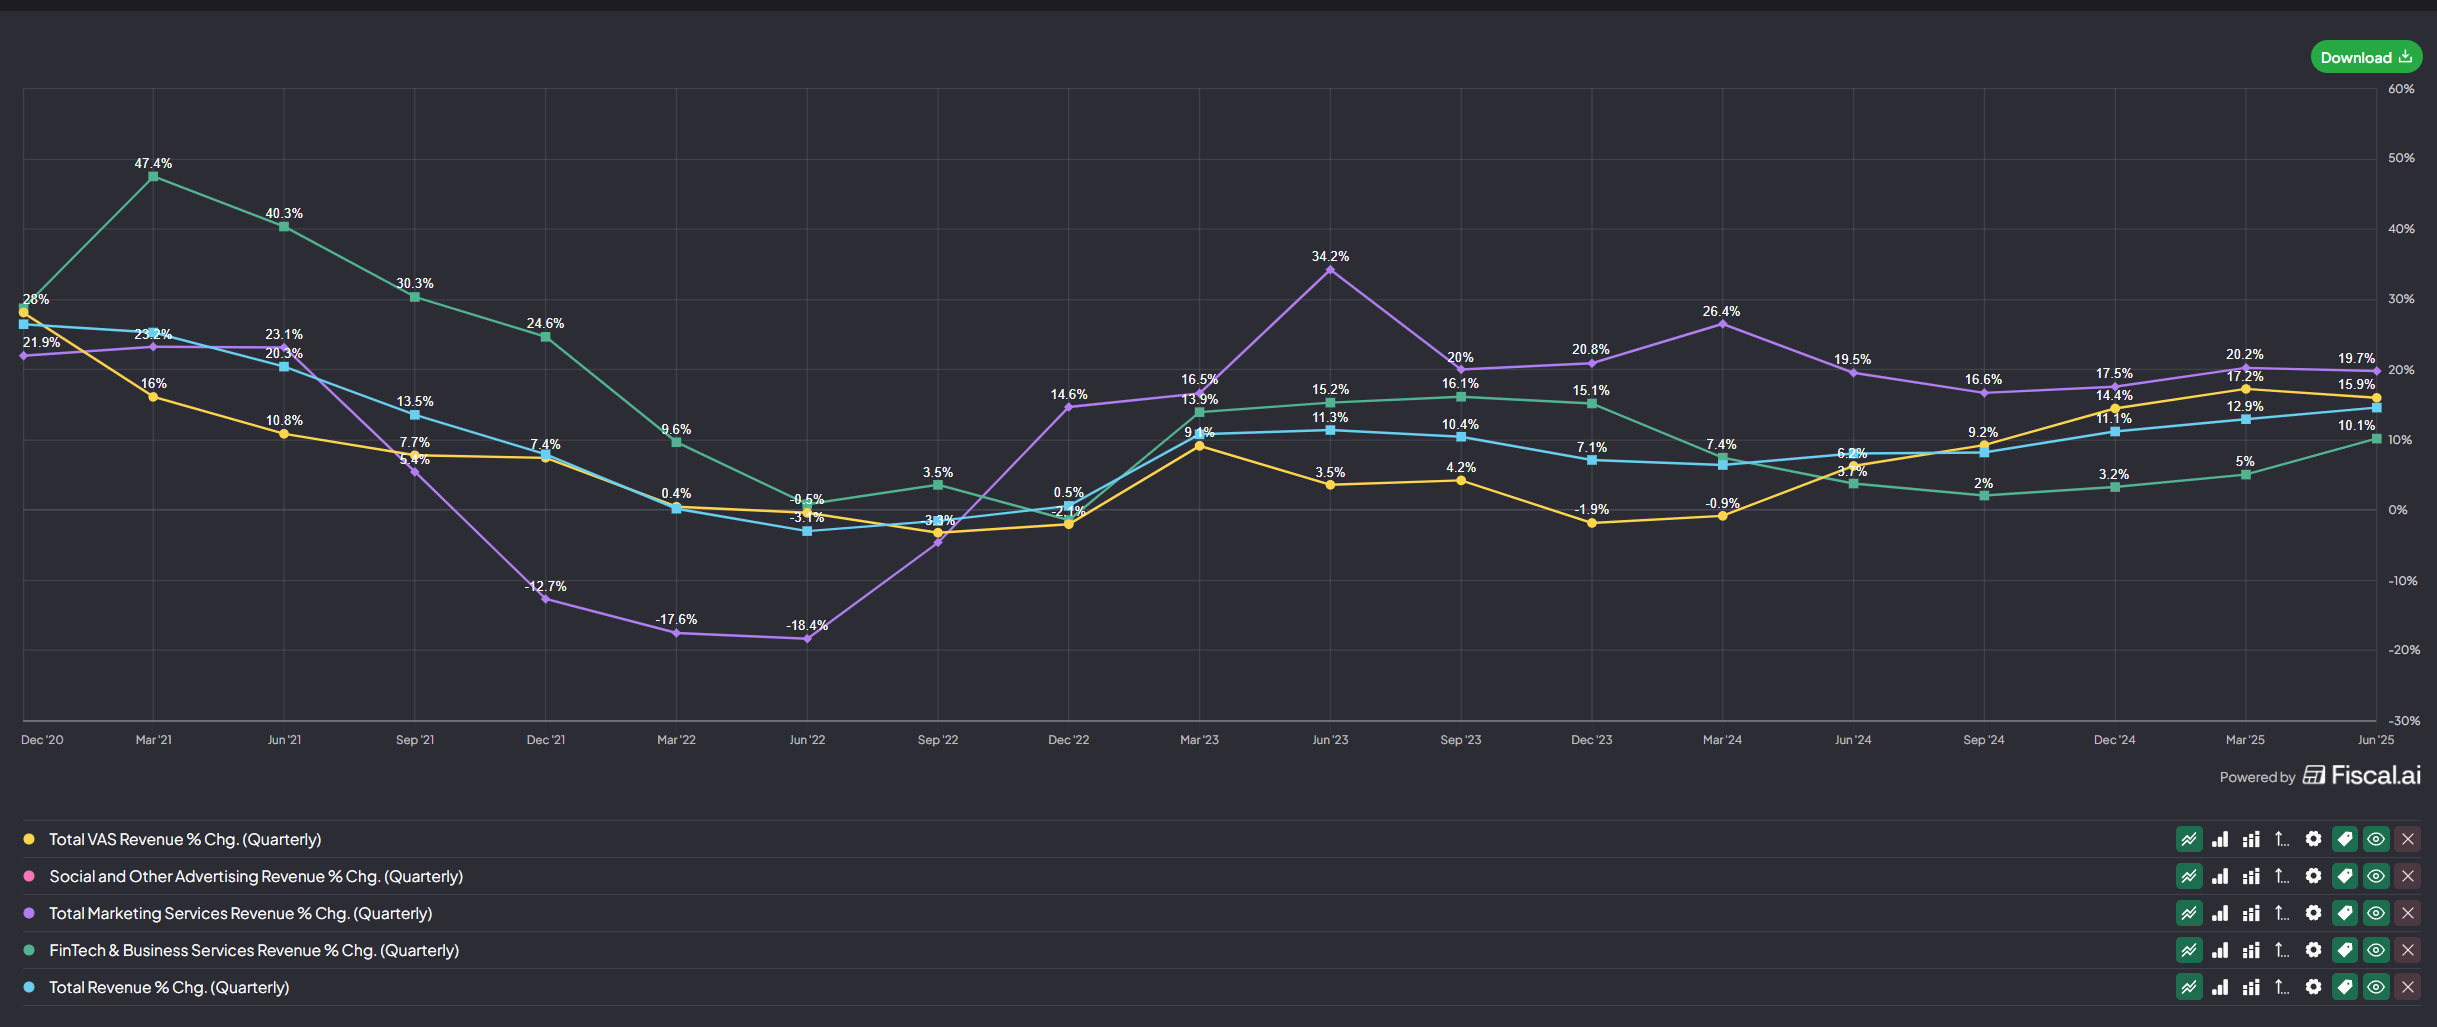Open axis options arrow for Total Revenue series
Viewport: 2437px width, 1027px height.
tap(2281, 987)
